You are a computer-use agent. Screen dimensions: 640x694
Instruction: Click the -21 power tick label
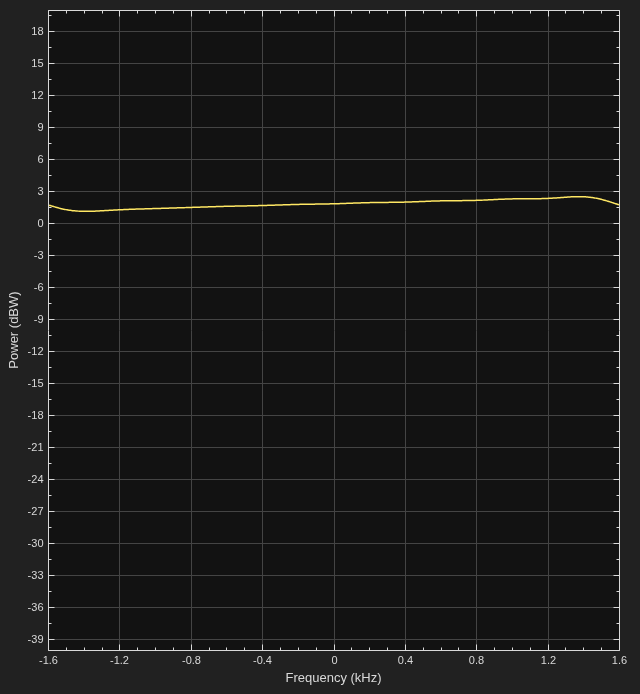[35, 447]
